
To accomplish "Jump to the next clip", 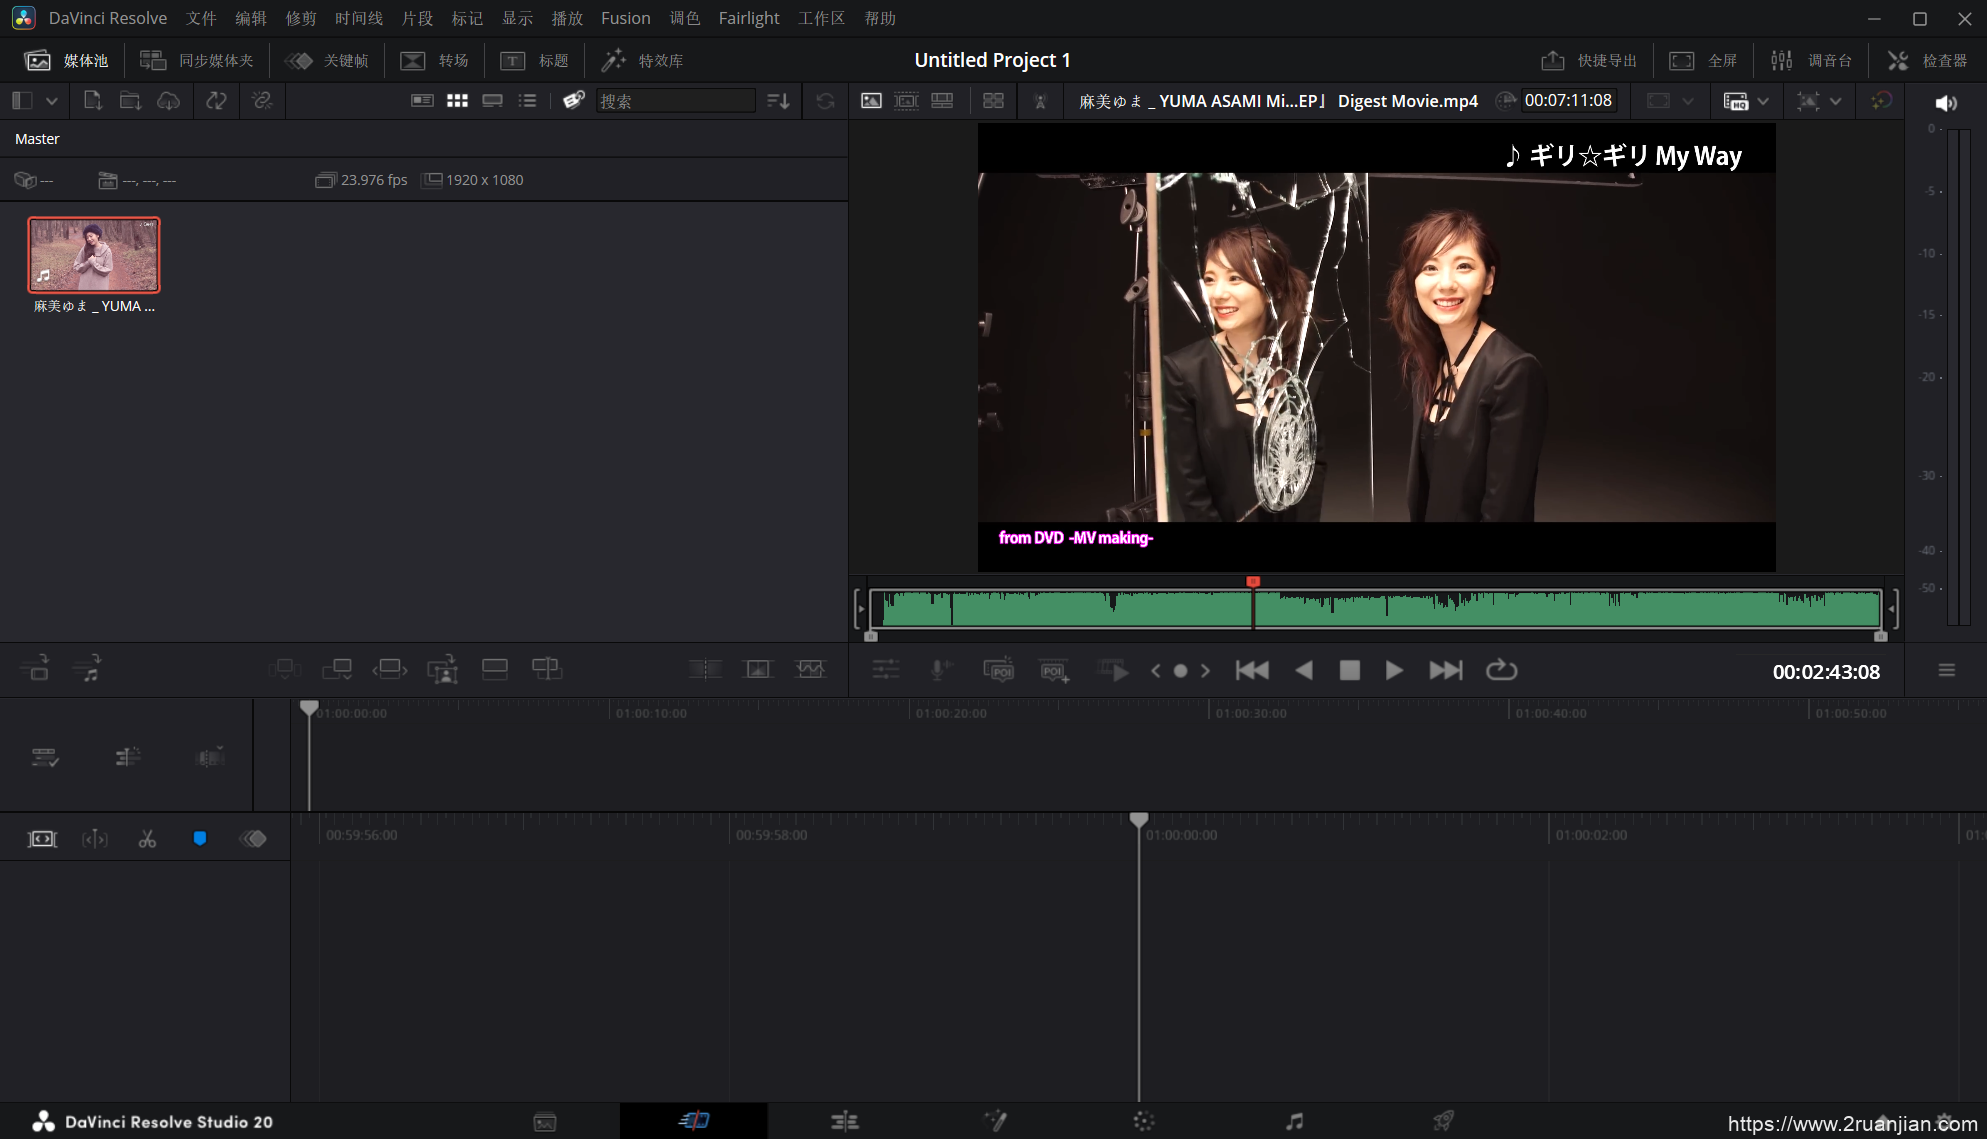I will tap(1445, 671).
